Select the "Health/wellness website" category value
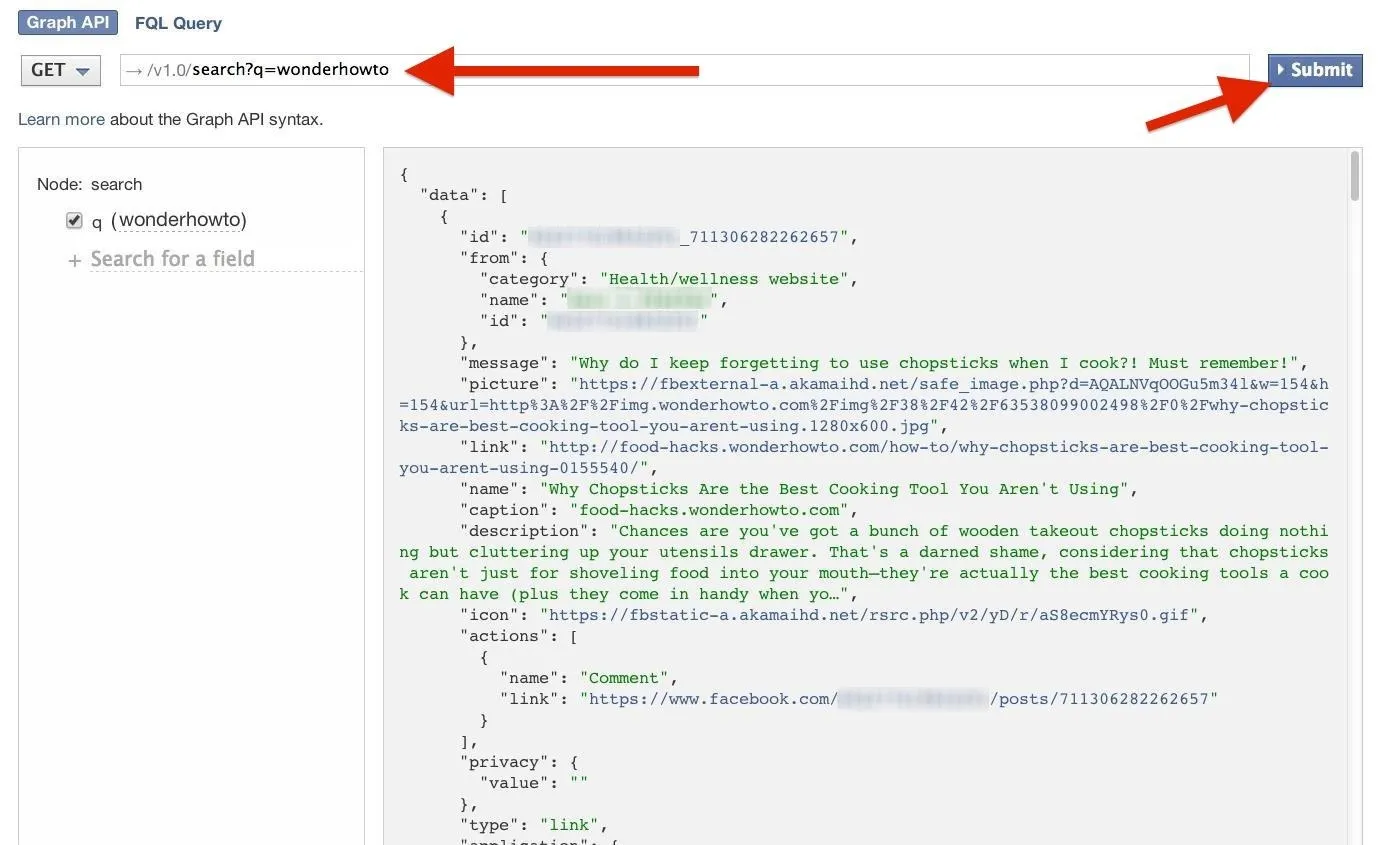Viewport: 1378px width, 845px height. 724,279
